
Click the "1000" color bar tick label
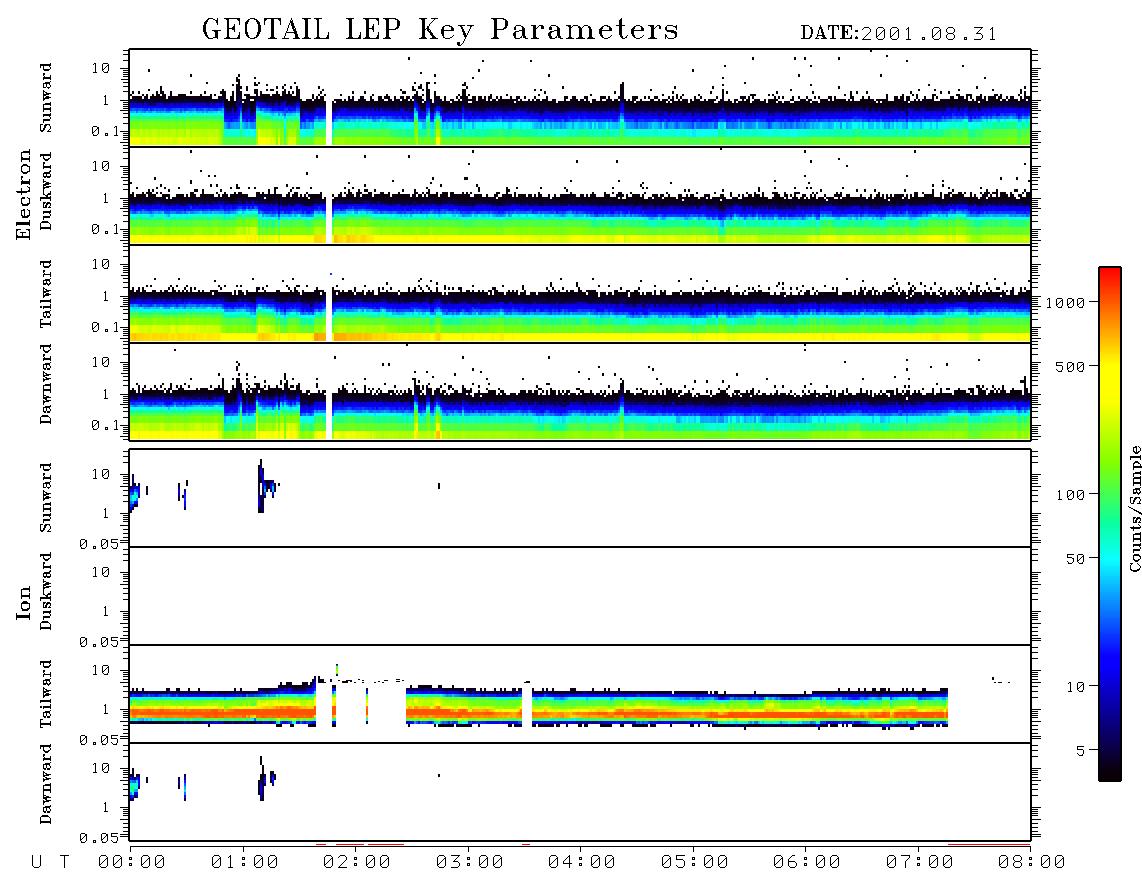pyautogui.click(x=1065, y=303)
